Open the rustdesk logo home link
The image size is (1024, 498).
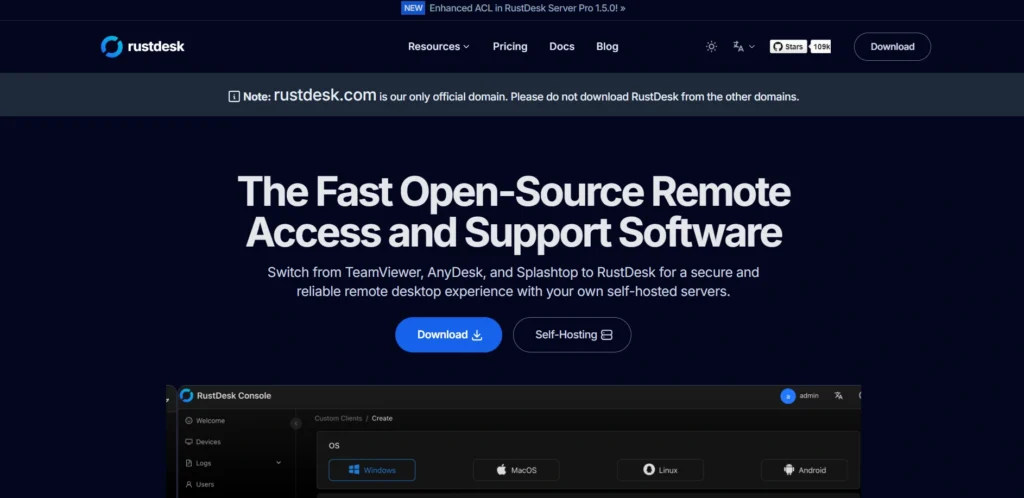pyautogui.click(x=142, y=46)
